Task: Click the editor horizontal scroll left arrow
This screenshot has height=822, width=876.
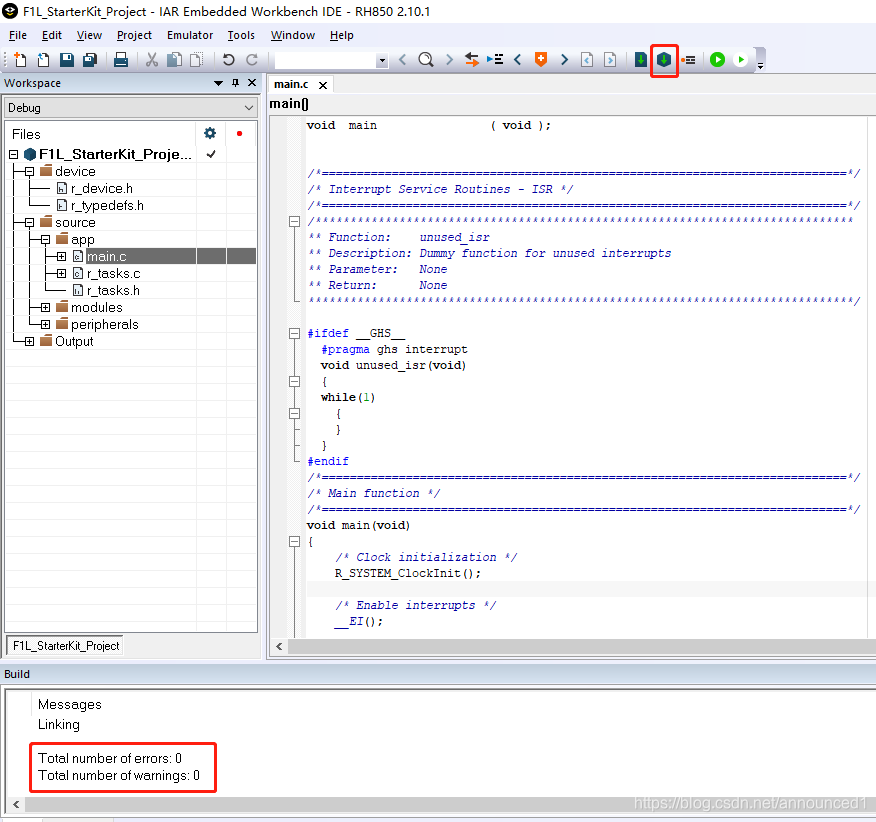Action: [279, 647]
